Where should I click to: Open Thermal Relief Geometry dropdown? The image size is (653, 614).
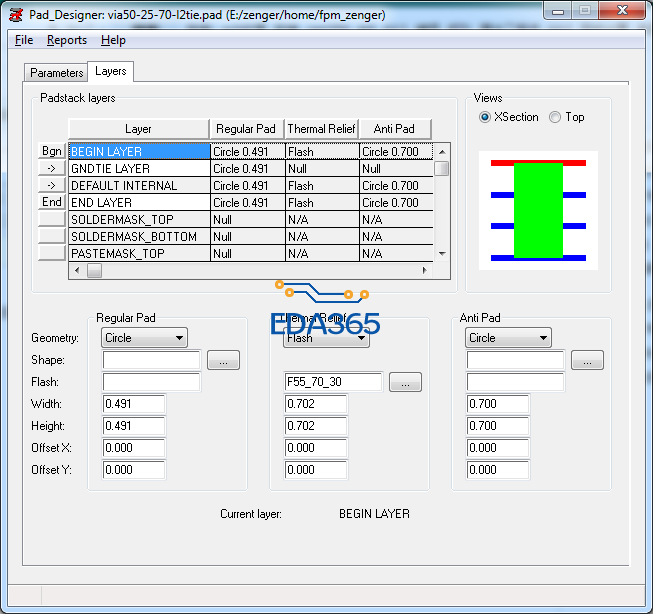(x=327, y=338)
